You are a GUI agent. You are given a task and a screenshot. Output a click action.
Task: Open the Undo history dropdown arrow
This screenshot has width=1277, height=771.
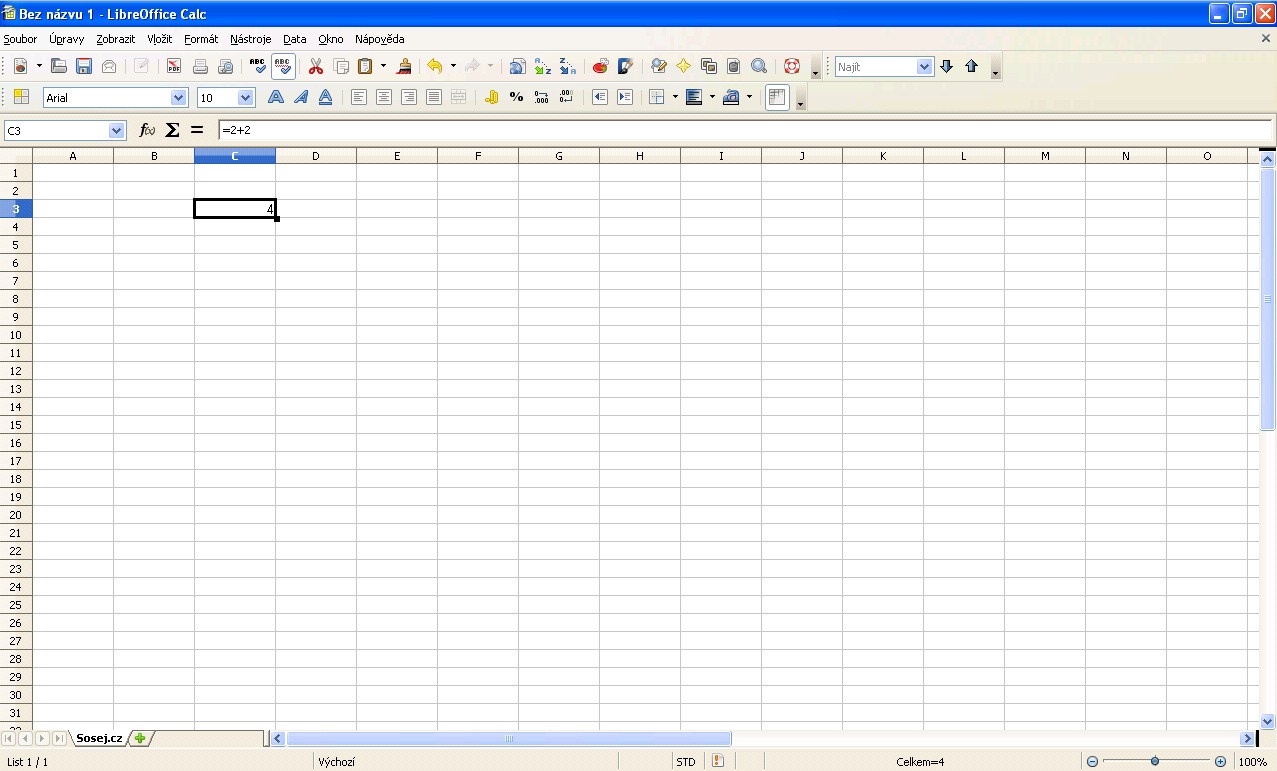coord(453,67)
